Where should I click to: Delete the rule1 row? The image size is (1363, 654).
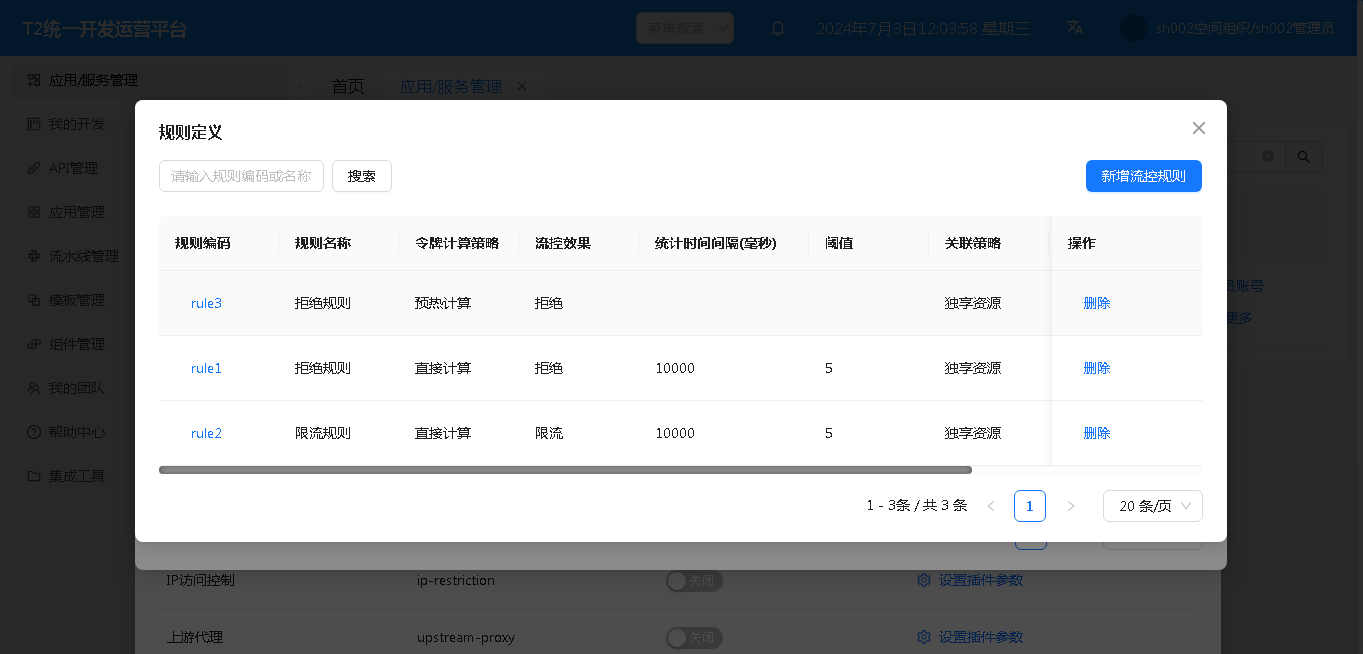pyautogui.click(x=1097, y=368)
